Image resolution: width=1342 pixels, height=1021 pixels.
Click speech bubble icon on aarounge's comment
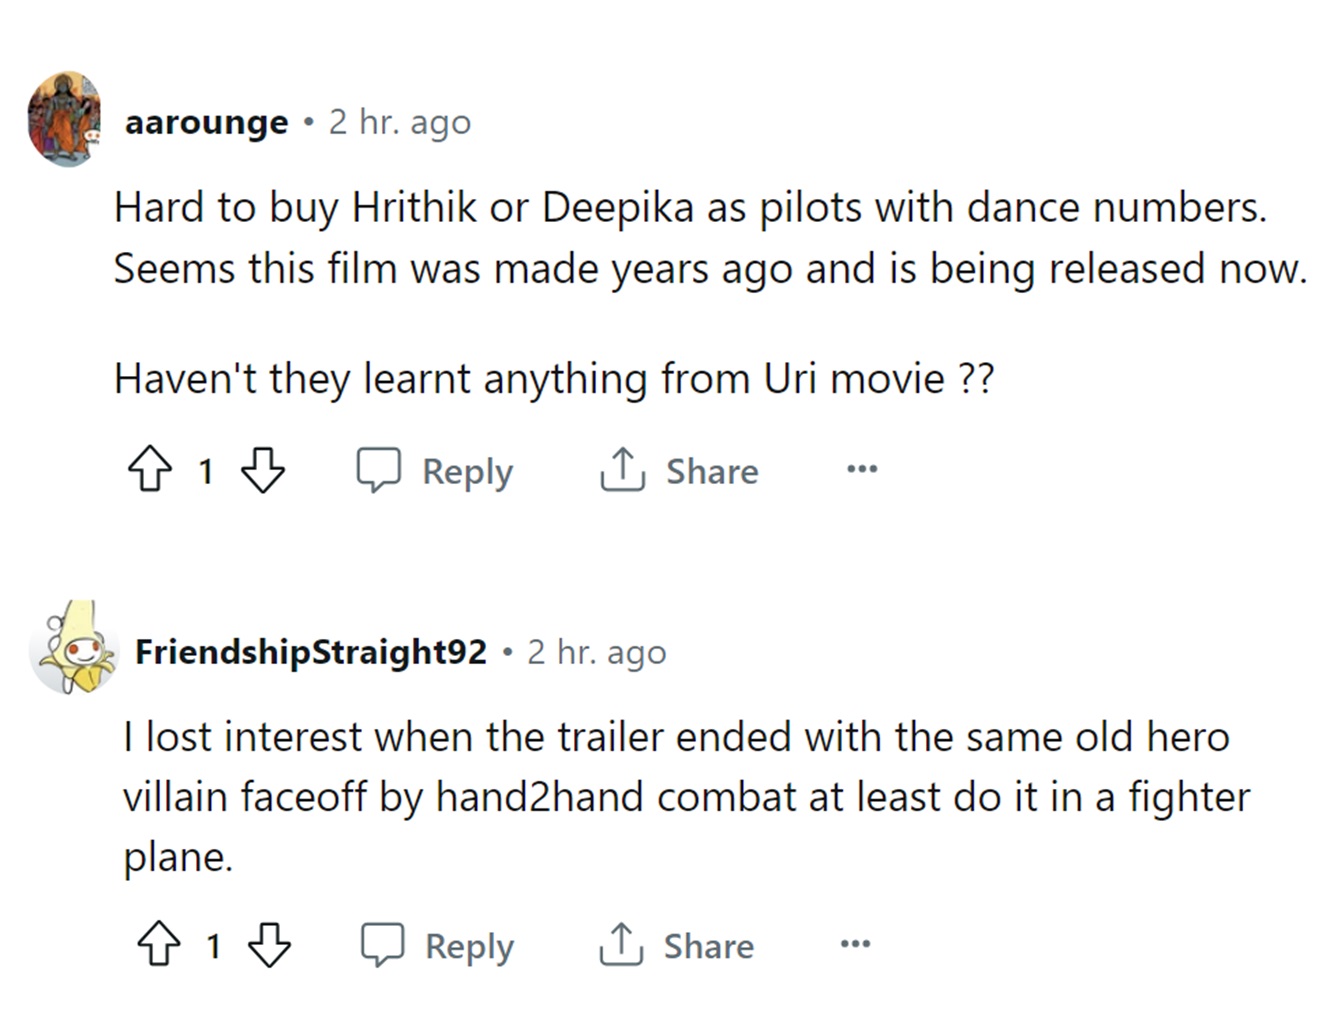coord(379,469)
